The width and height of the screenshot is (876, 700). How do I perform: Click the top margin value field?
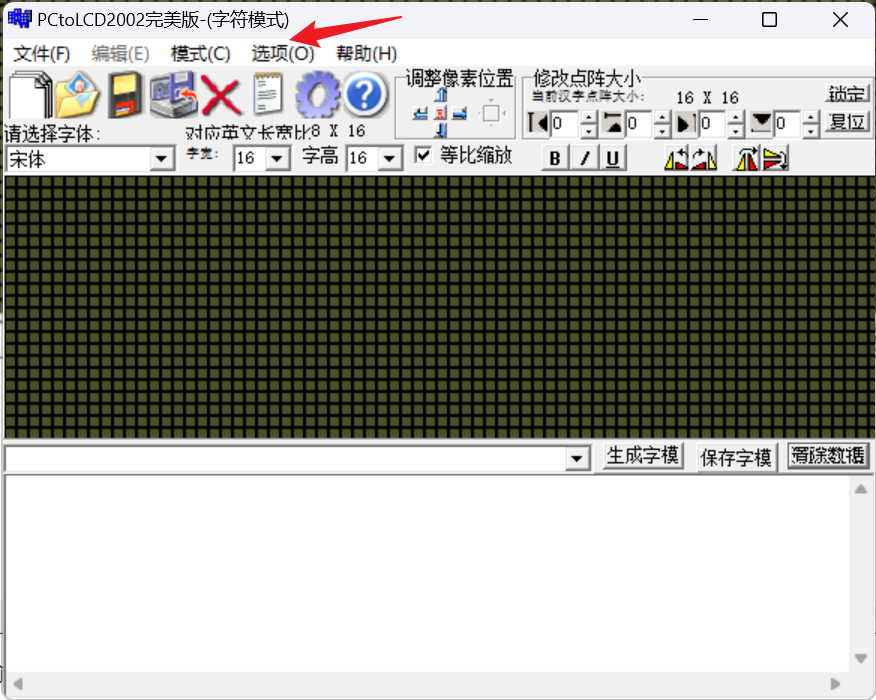pos(639,123)
